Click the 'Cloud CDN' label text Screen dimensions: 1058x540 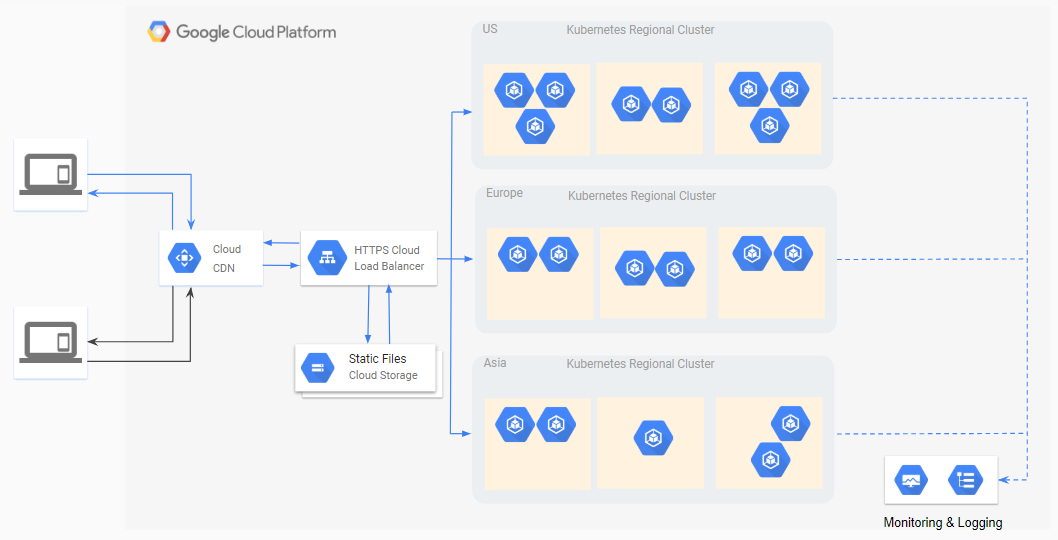coord(226,259)
